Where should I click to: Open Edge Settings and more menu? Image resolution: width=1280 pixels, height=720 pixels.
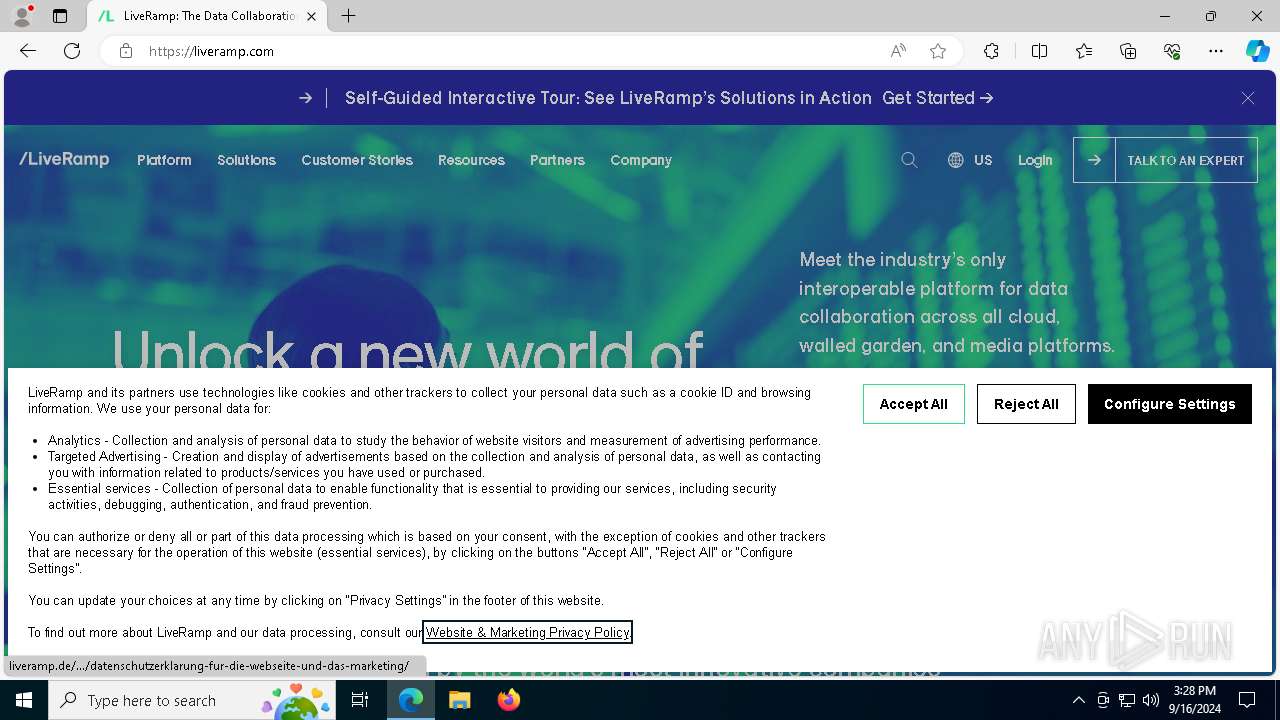tap(1216, 51)
